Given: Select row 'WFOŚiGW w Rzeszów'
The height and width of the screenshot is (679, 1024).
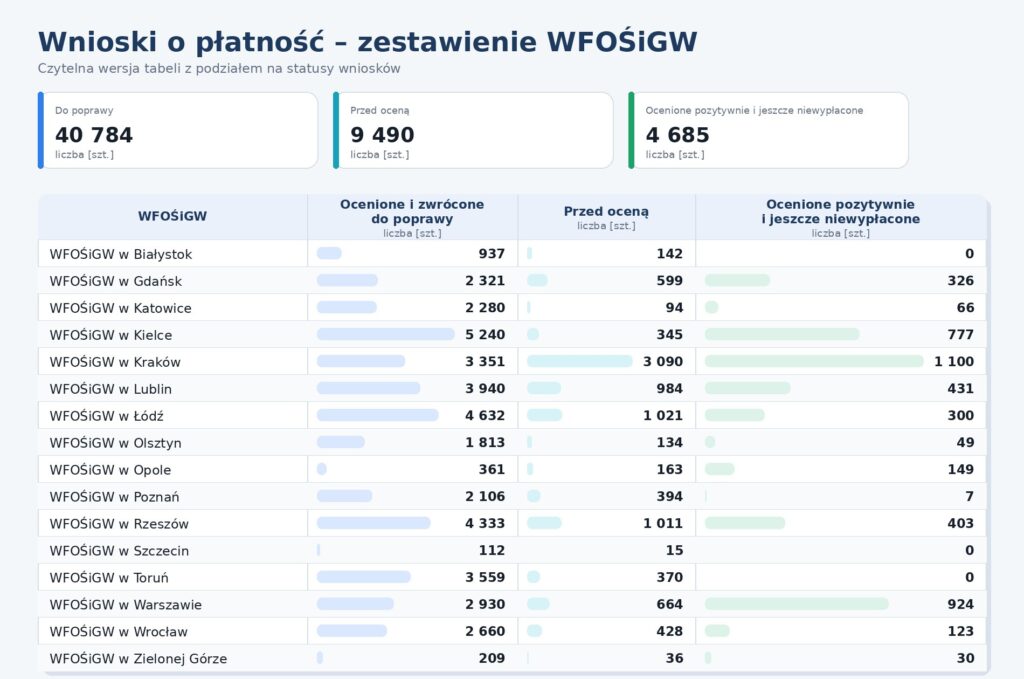Looking at the screenshot, I should click(512, 523).
